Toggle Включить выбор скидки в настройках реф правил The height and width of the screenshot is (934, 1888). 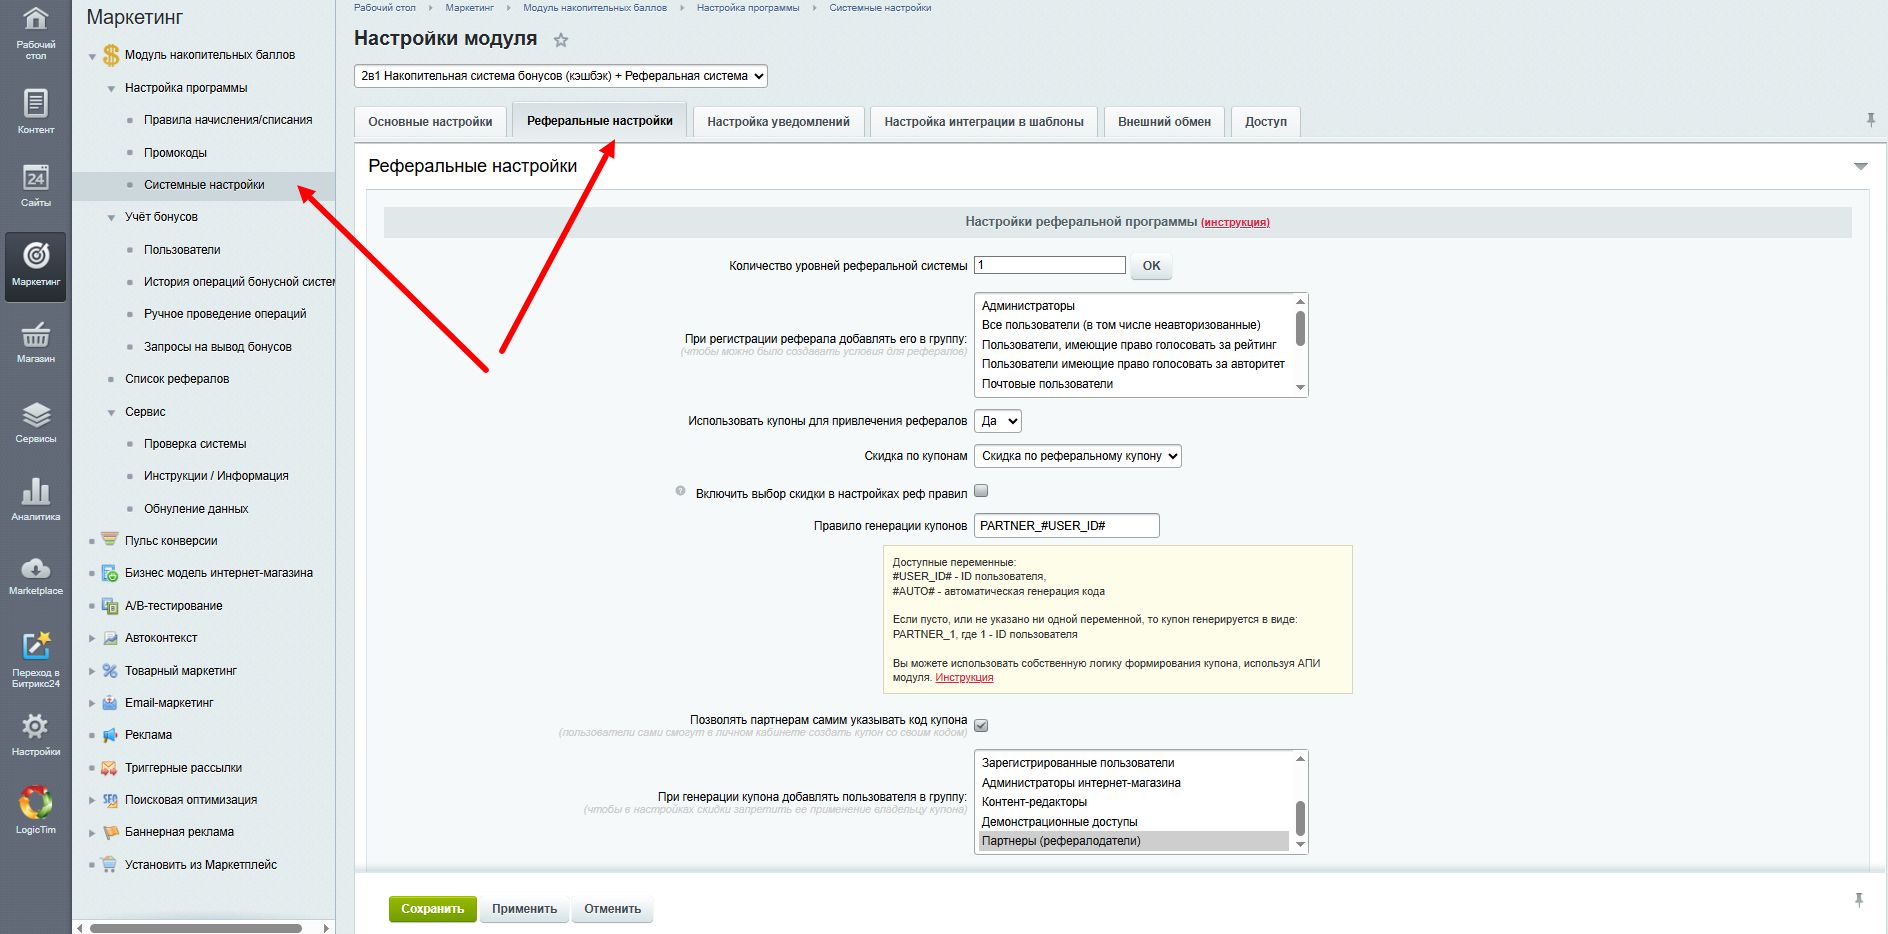[981, 491]
